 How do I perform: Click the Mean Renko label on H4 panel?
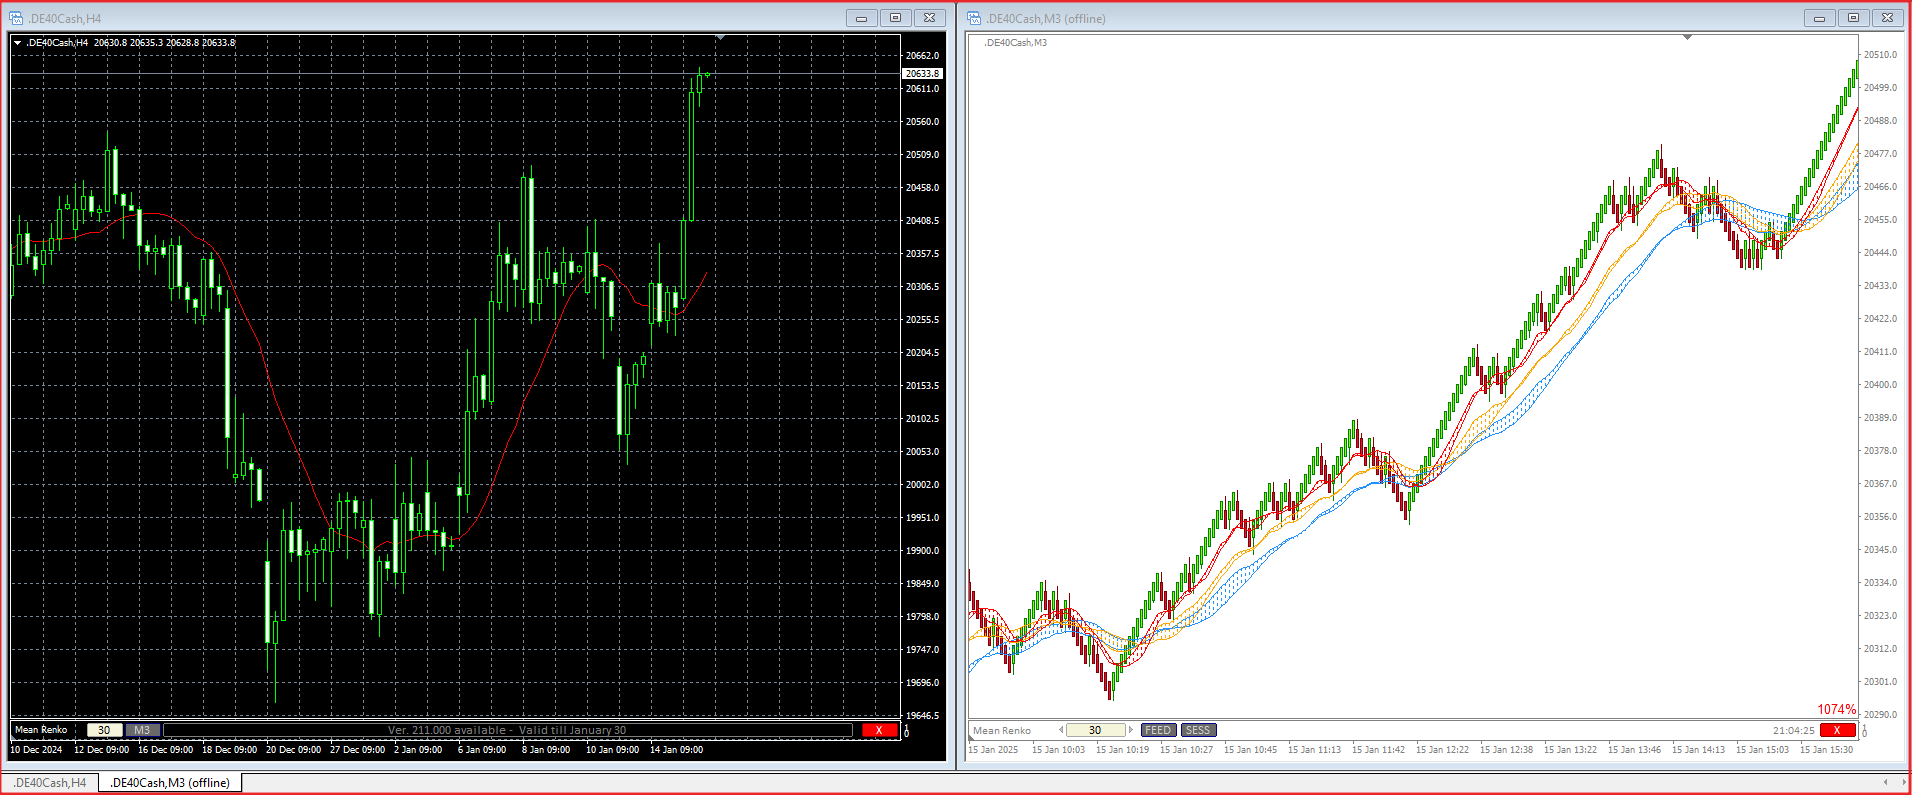point(41,730)
